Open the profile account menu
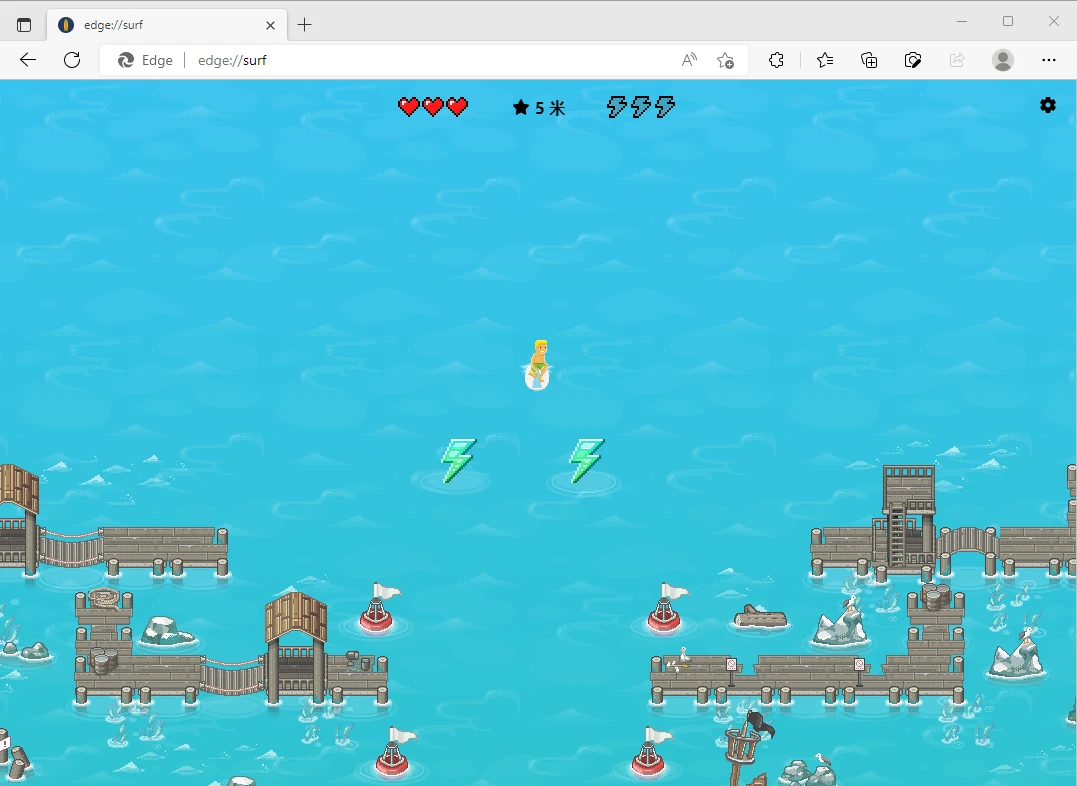The height and width of the screenshot is (786, 1077). [x=1003, y=60]
